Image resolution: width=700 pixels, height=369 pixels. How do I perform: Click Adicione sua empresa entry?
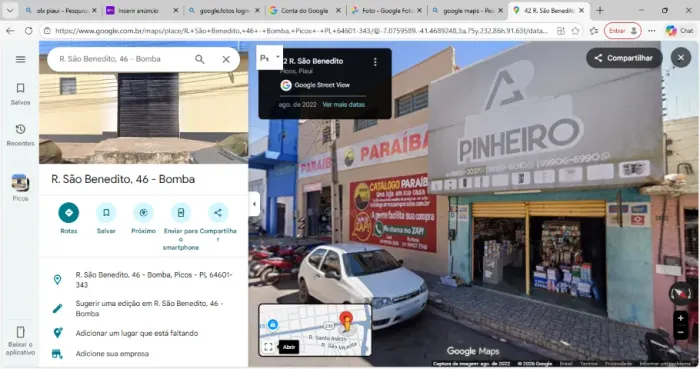pyautogui.click(x=144, y=354)
